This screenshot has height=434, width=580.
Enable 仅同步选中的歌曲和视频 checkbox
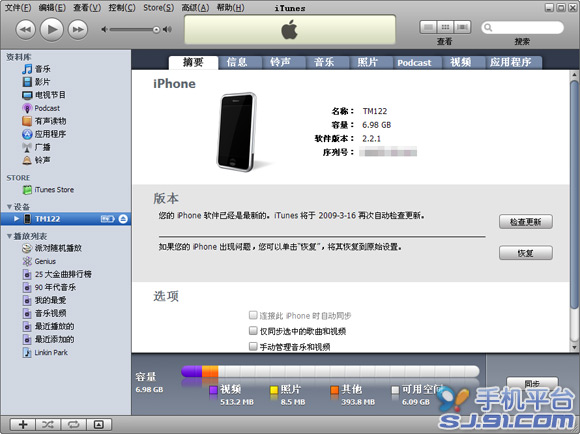(253, 330)
